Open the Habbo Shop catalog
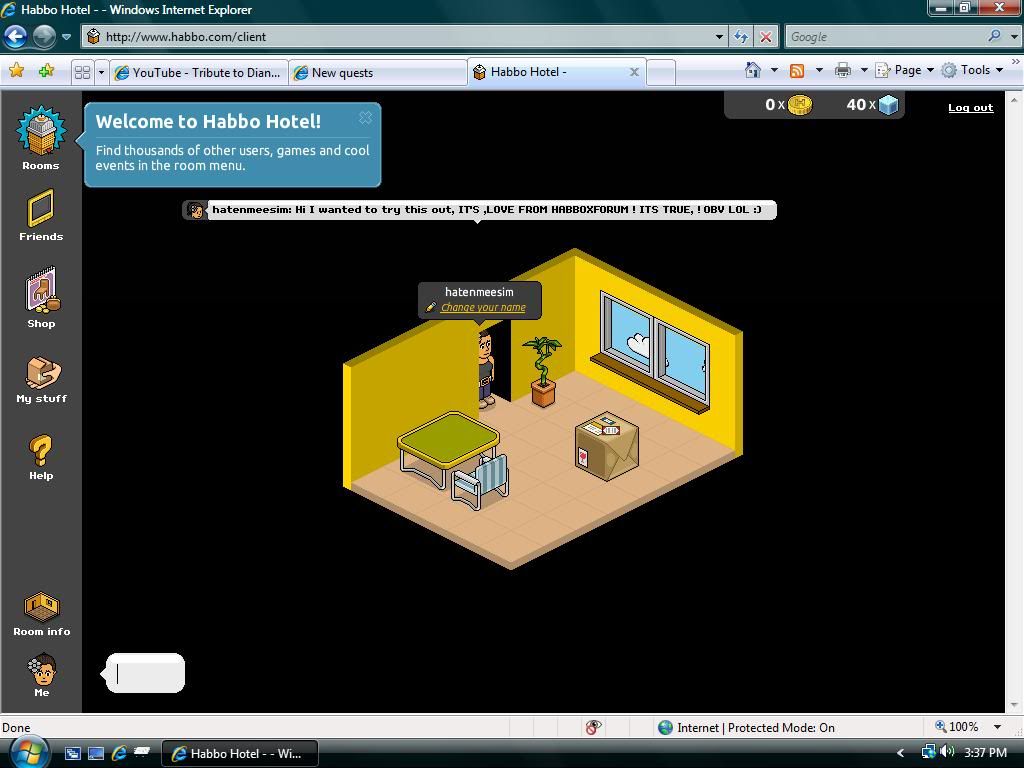The height and width of the screenshot is (768, 1024). tap(41, 296)
